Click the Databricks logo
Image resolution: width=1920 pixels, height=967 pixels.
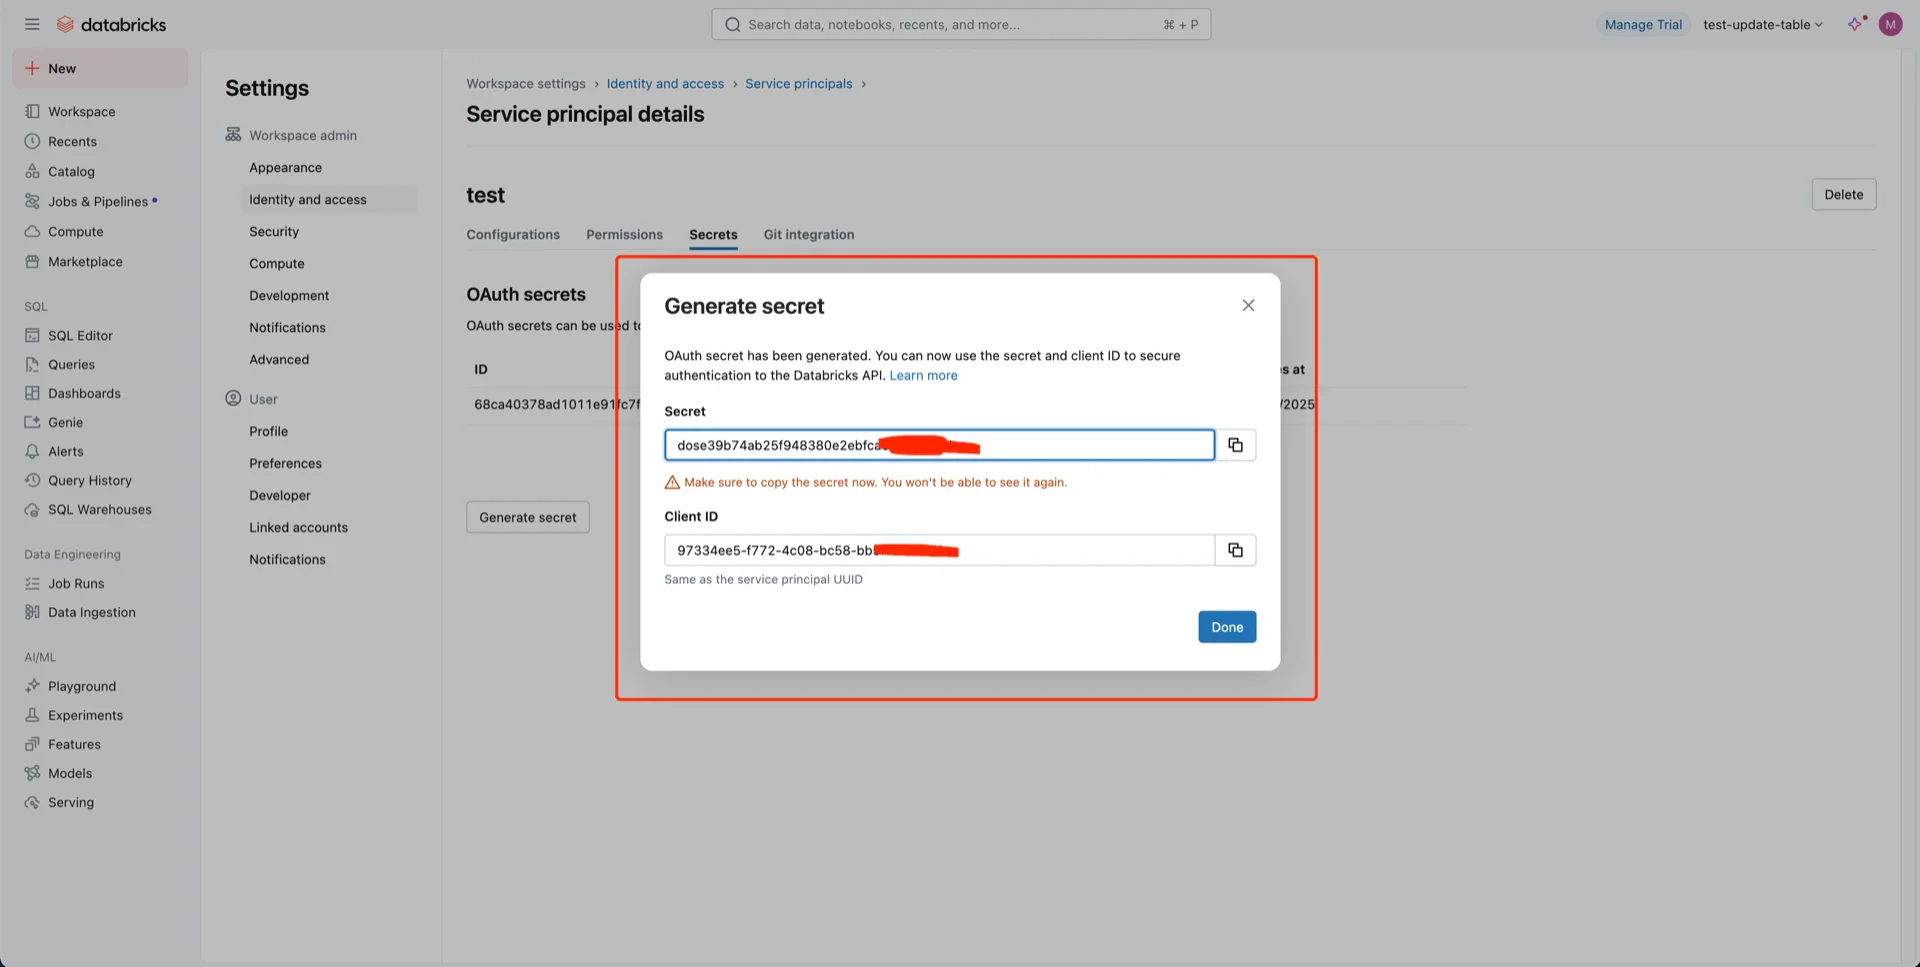click(111, 24)
